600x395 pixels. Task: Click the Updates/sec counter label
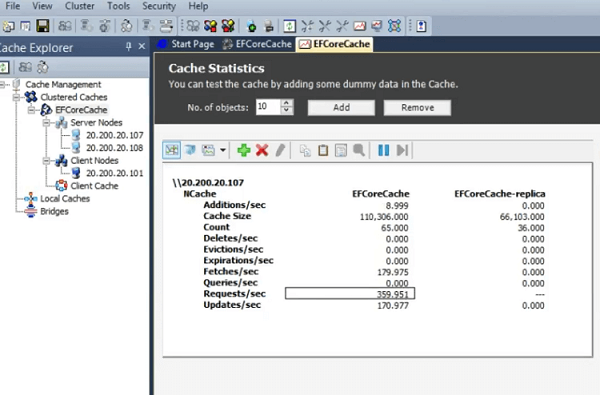[x=232, y=305]
